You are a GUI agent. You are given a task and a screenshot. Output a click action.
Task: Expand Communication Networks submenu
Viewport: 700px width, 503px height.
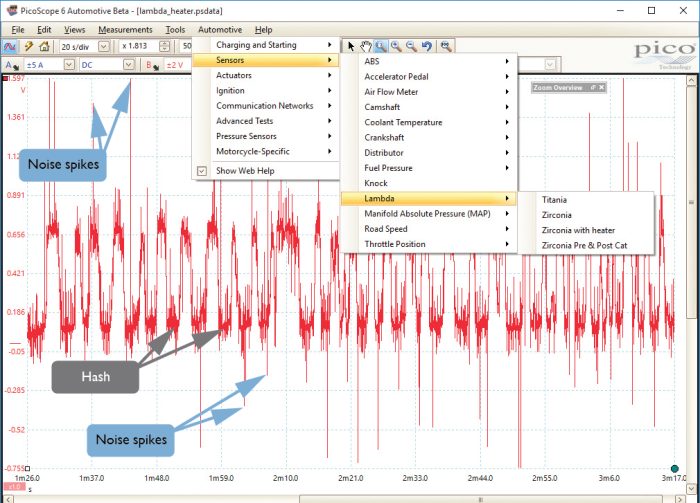click(266, 106)
